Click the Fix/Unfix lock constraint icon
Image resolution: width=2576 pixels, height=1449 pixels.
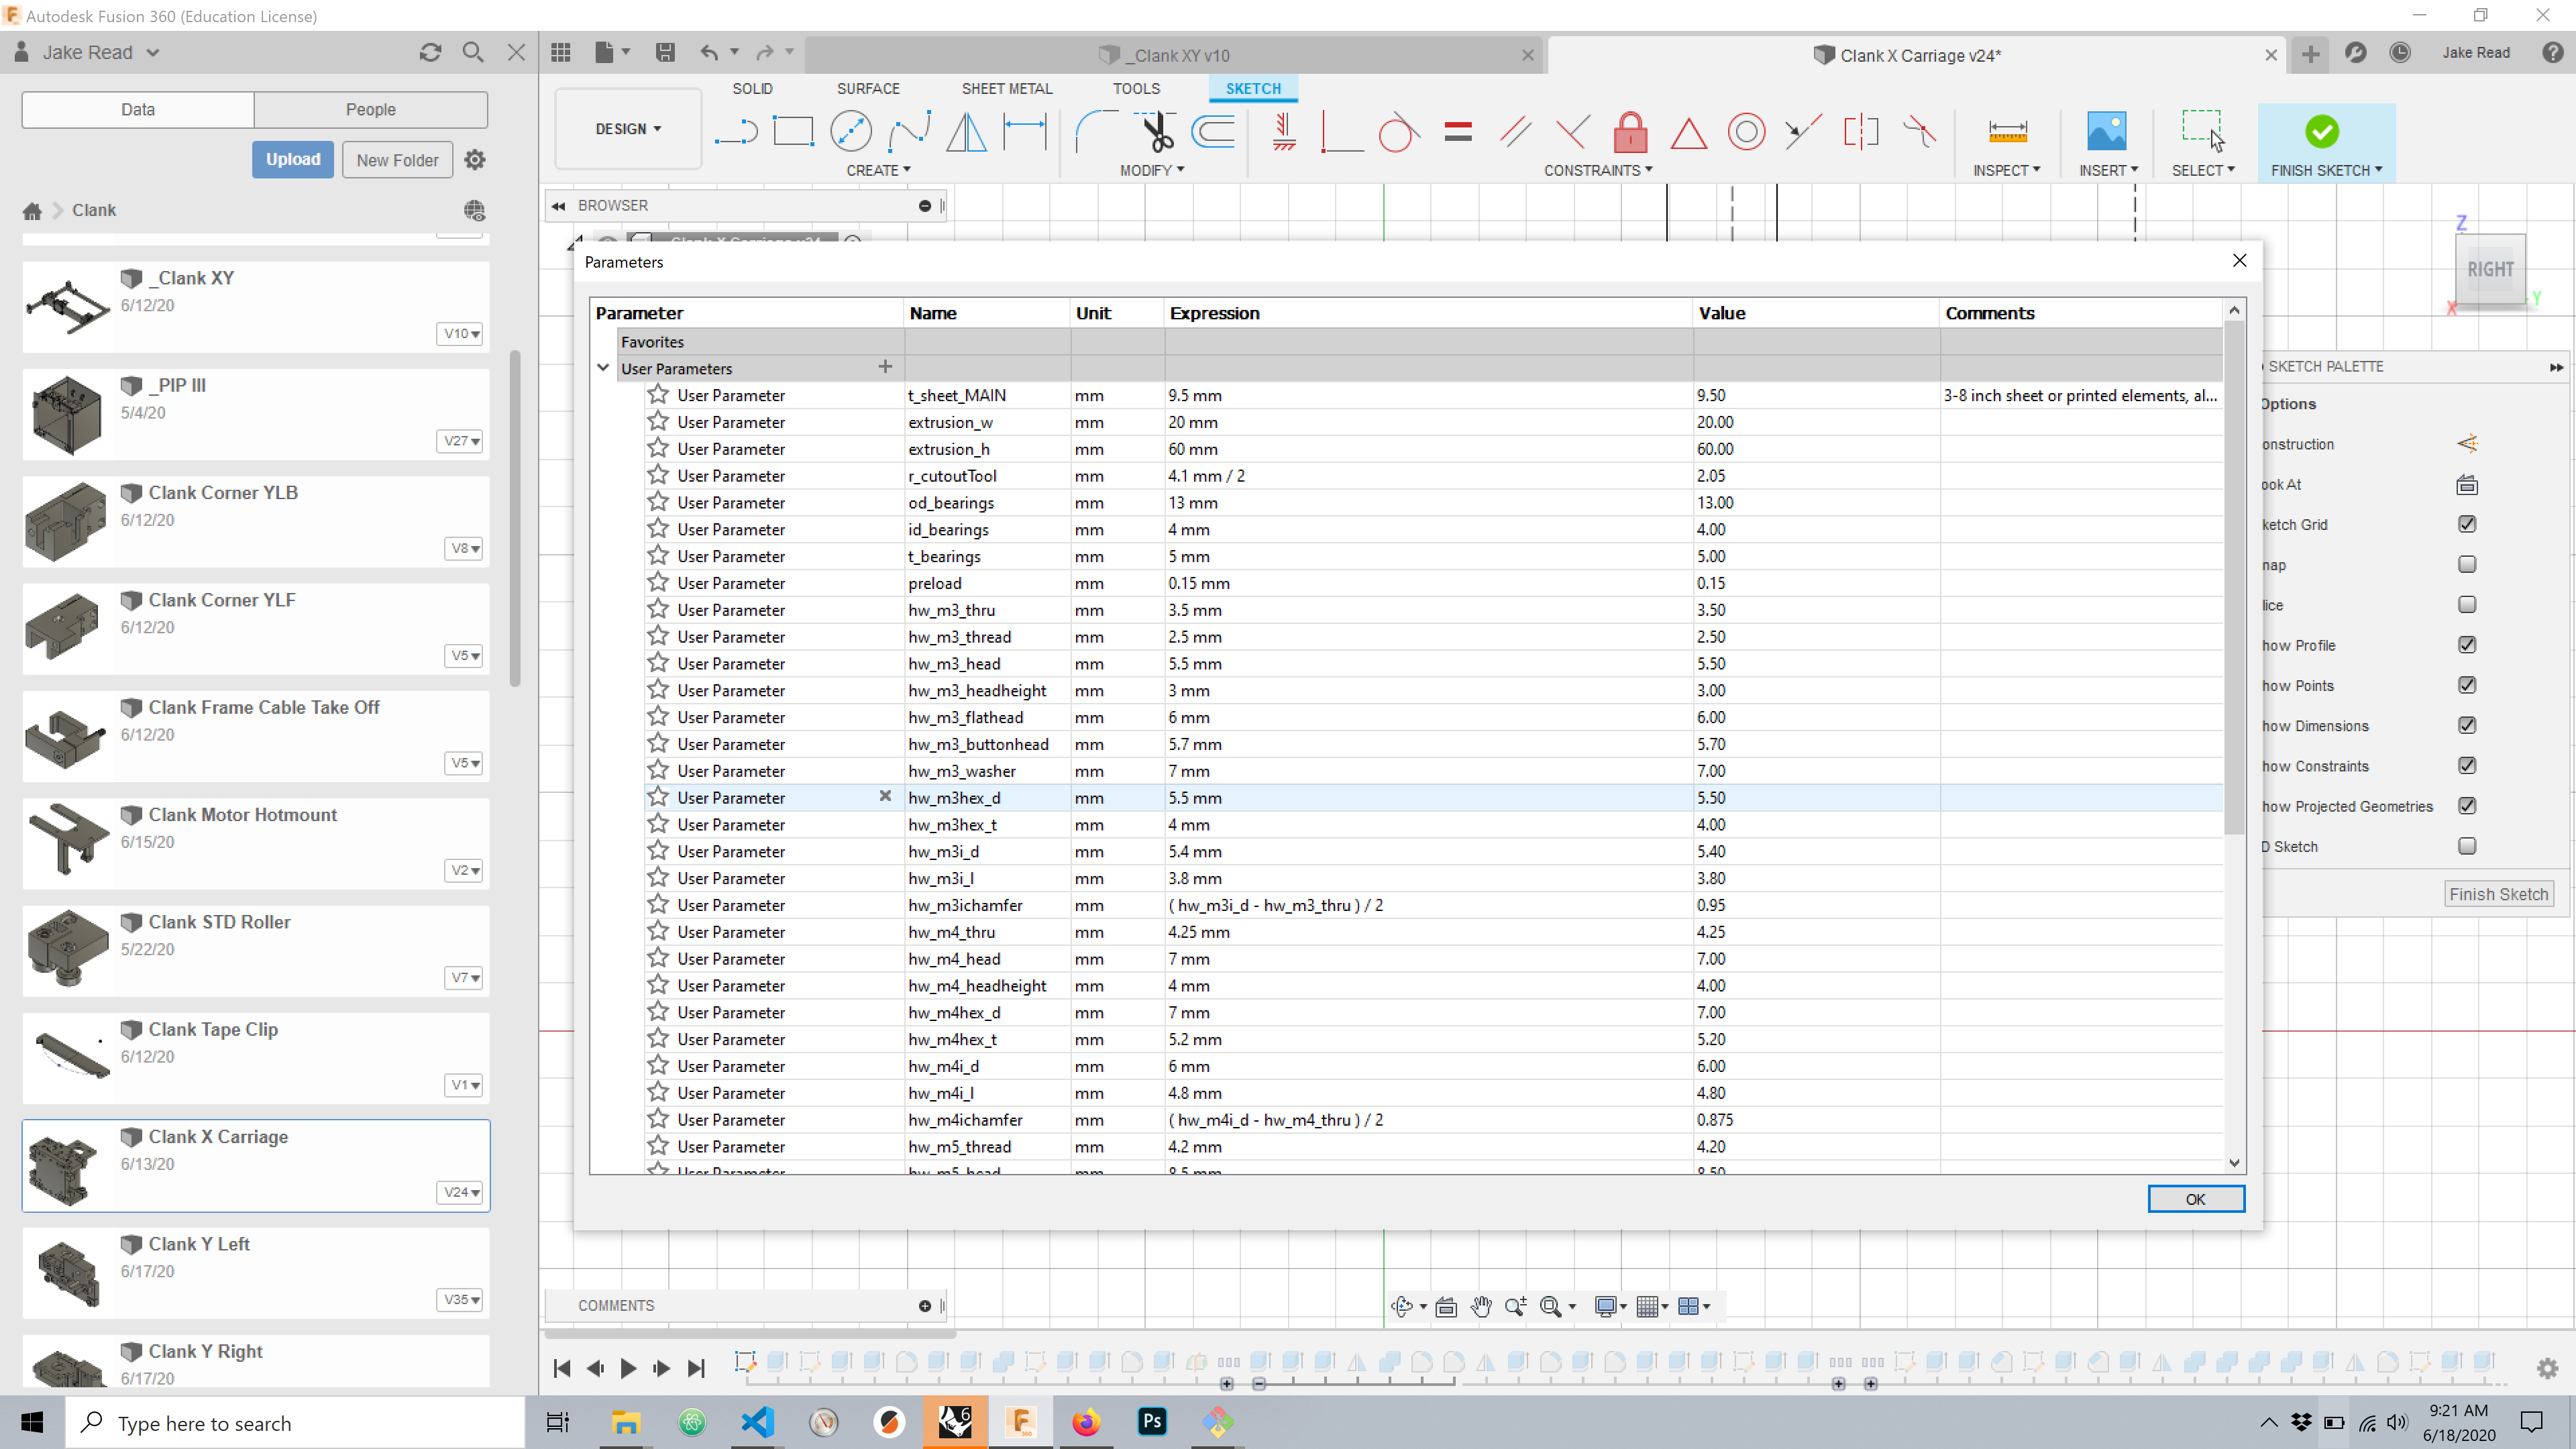point(1630,131)
